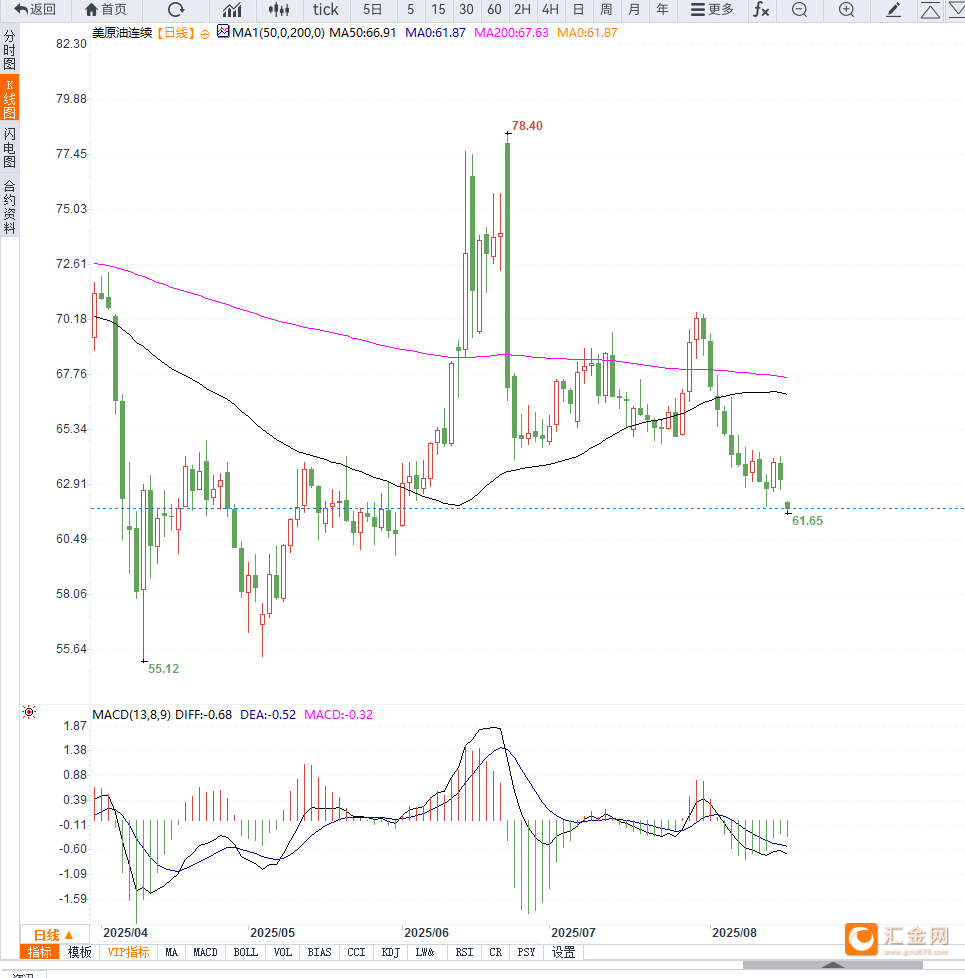Open the line chart type icon
965x978 pixels.
(x=231, y=9)
